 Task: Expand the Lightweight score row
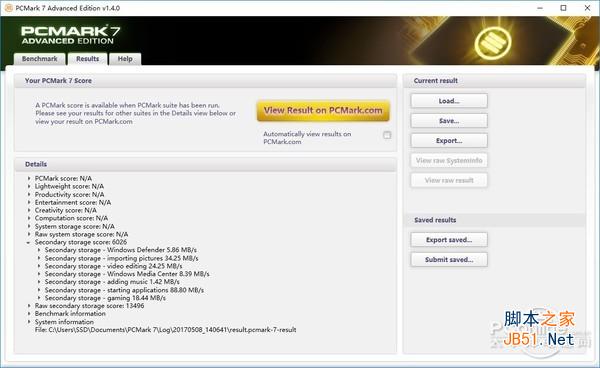(29, 186)
